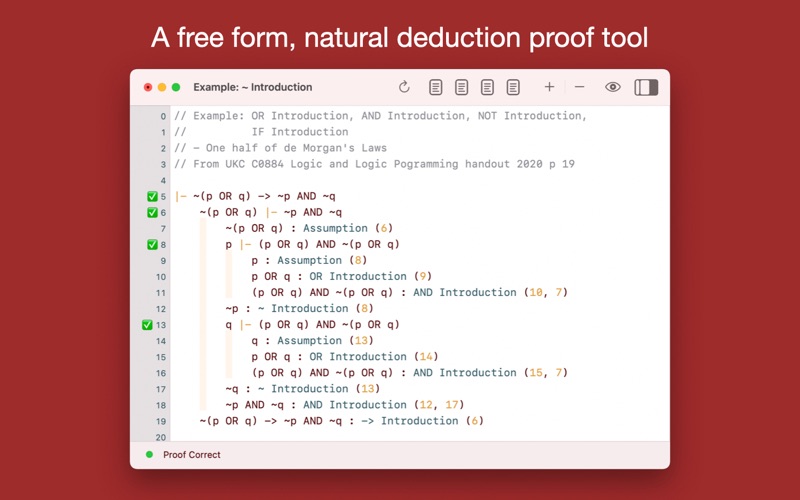
Task: Click the line ~(p OR q) |- ~p AND ~q
Action: point(271,212)
